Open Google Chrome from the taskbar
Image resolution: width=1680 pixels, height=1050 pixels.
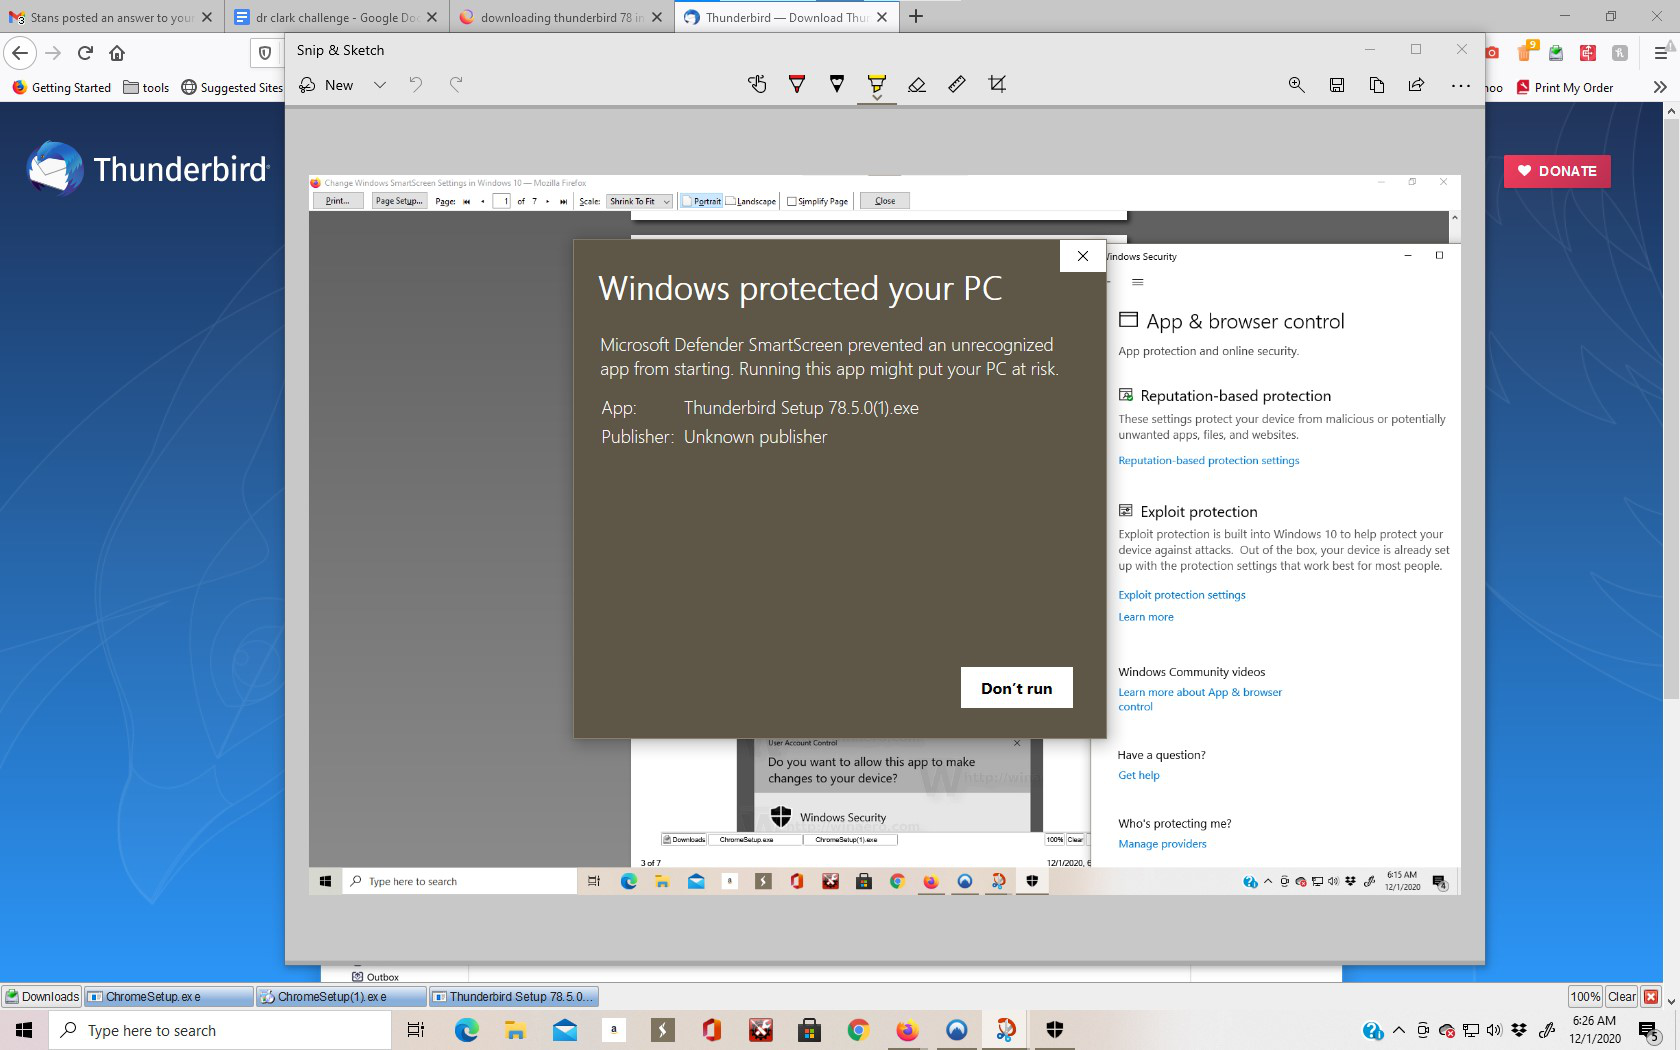click(x=858, y=1030)
